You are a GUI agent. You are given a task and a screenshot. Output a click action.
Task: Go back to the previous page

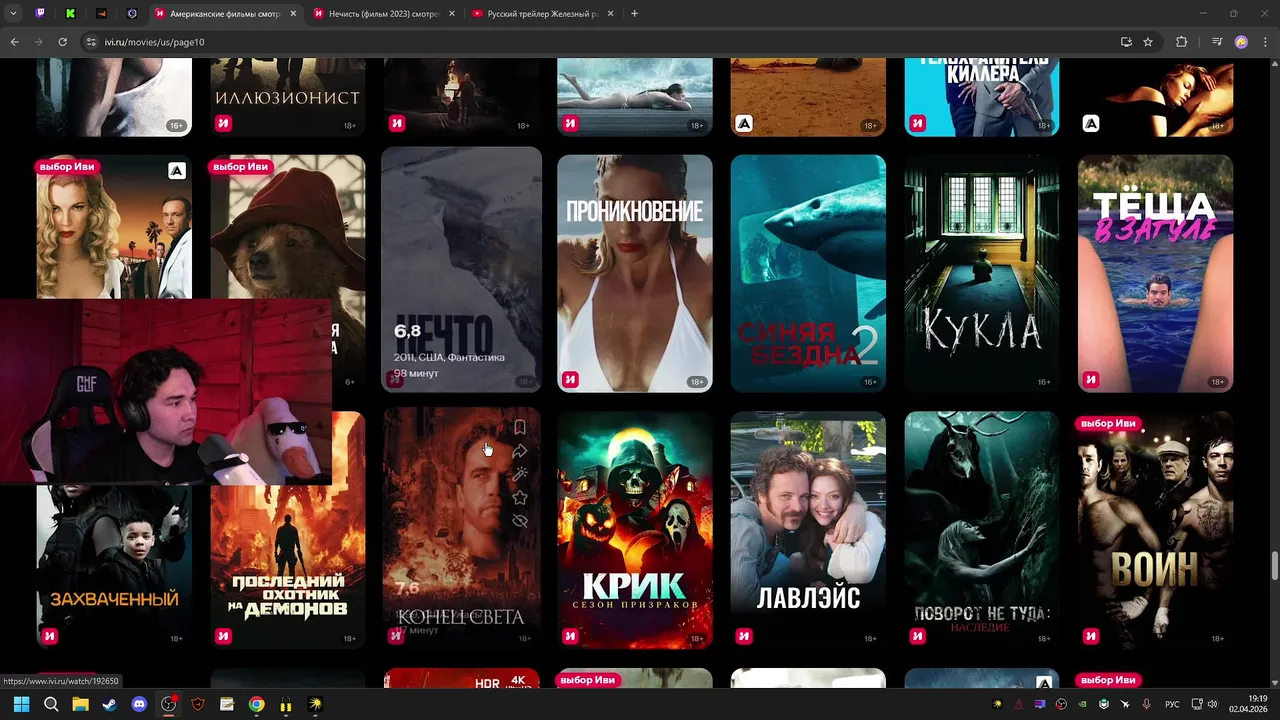[14, 42]
